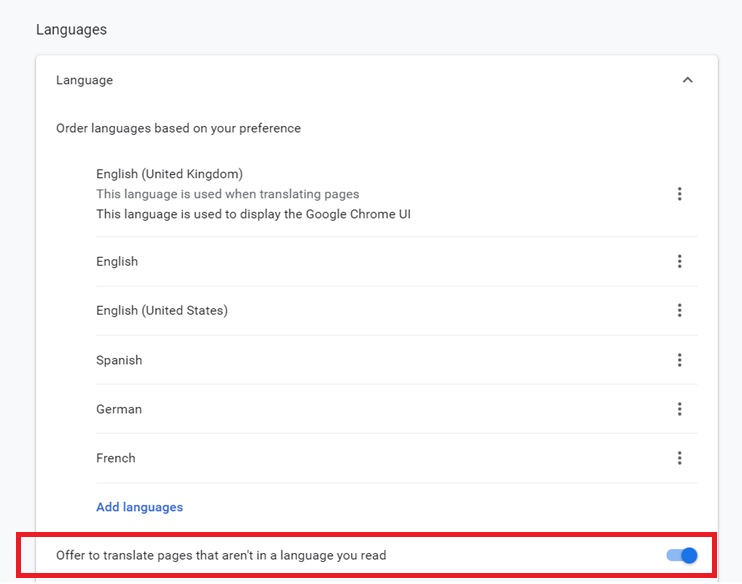Open three-dot menu for English
742x584 pixels.
pyautogui.click(x=679, y=262)
